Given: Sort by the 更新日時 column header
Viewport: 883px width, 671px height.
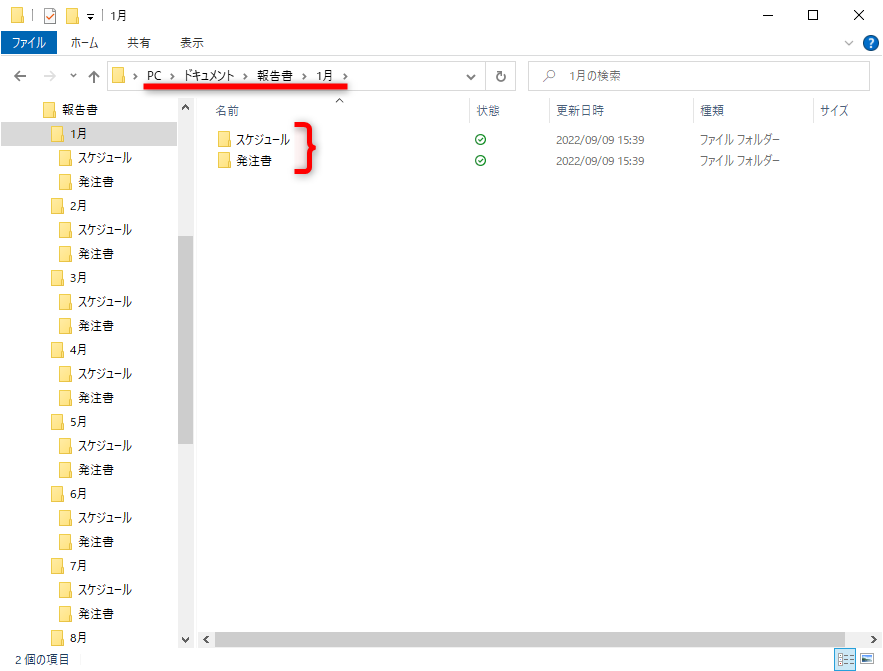Looking at the screenshot, I should click(x=579, y=110).
